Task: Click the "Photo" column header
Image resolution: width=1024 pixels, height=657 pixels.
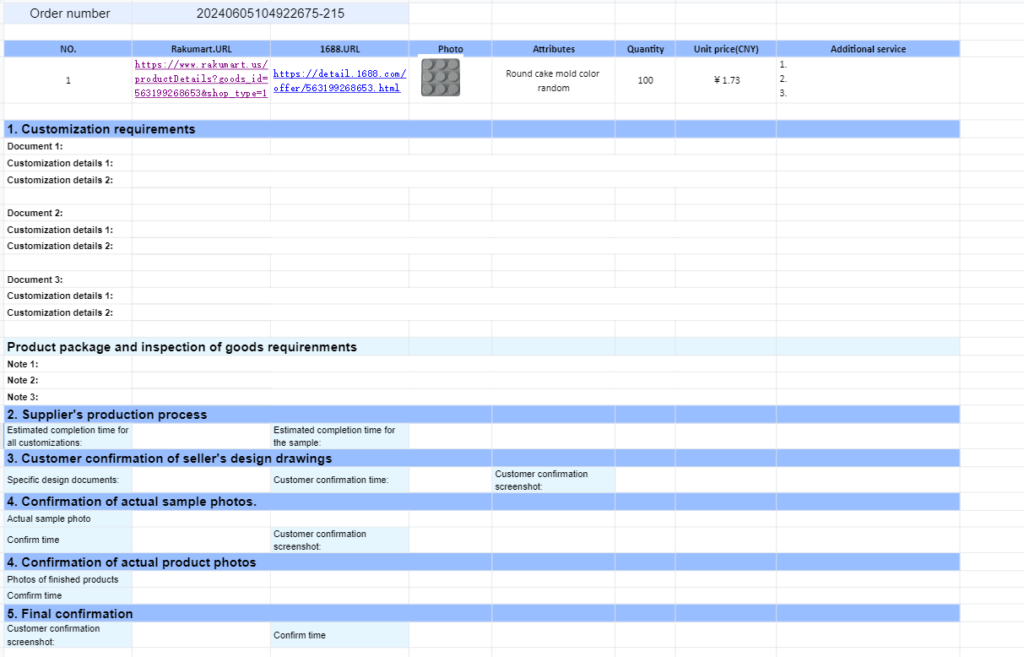Action: tap(451, 49)
